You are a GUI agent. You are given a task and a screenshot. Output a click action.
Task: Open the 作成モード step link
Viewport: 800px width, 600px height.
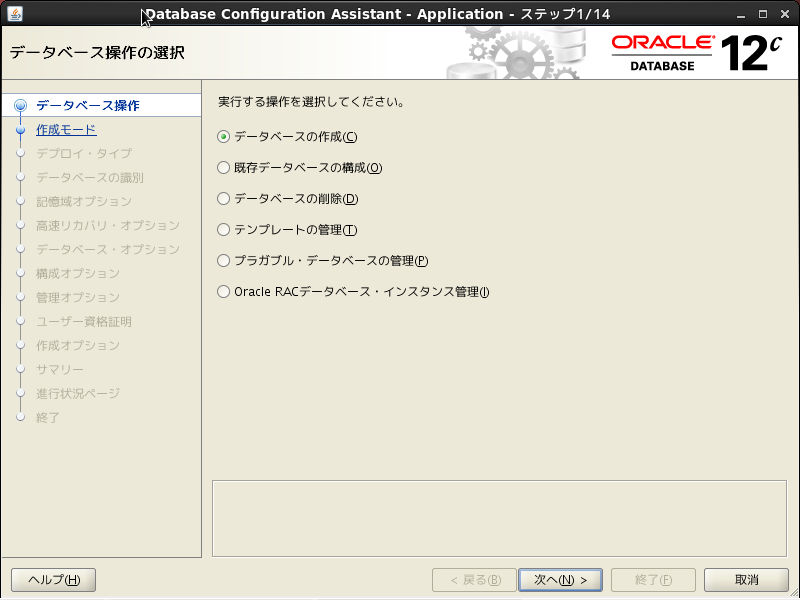[66, 130]
